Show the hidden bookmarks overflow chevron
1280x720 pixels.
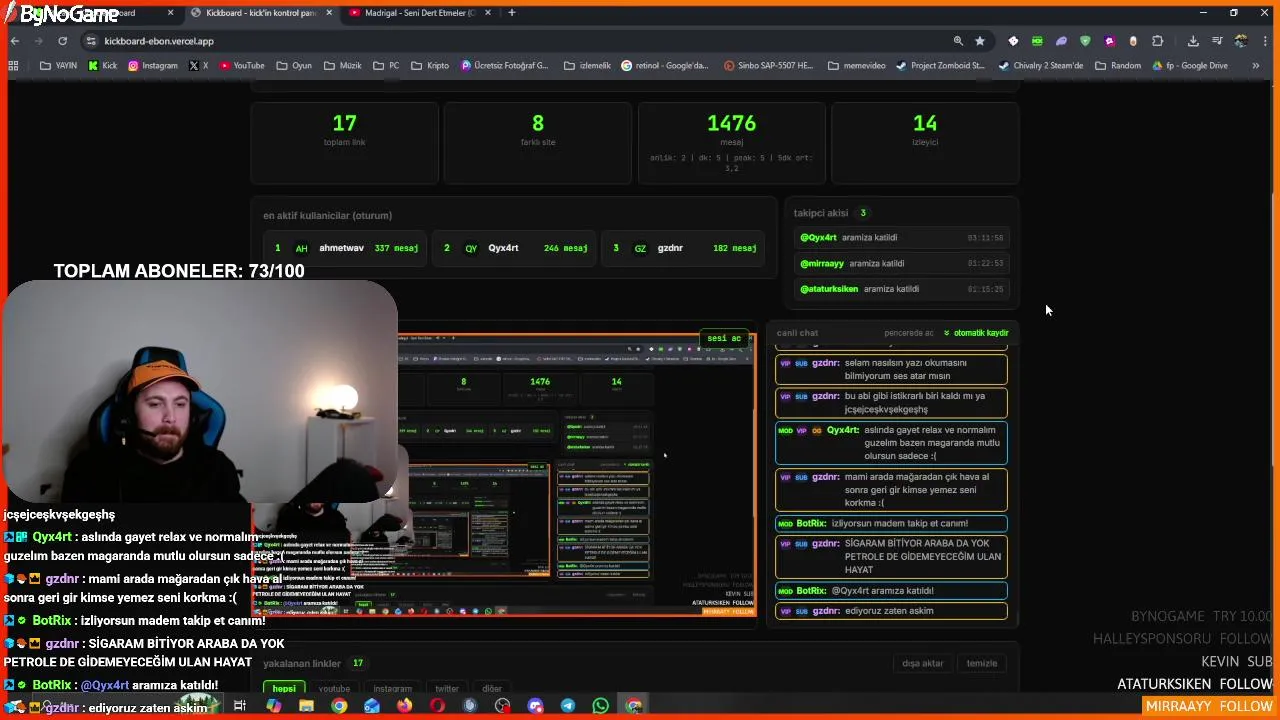pos(1256,66)
